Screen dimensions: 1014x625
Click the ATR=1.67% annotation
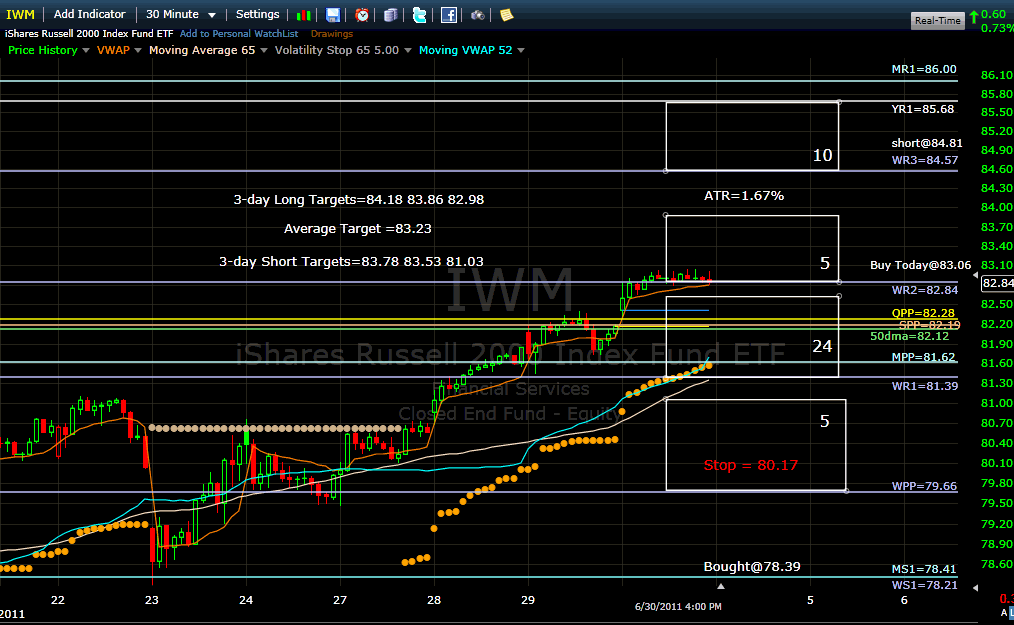coord(744,195)
